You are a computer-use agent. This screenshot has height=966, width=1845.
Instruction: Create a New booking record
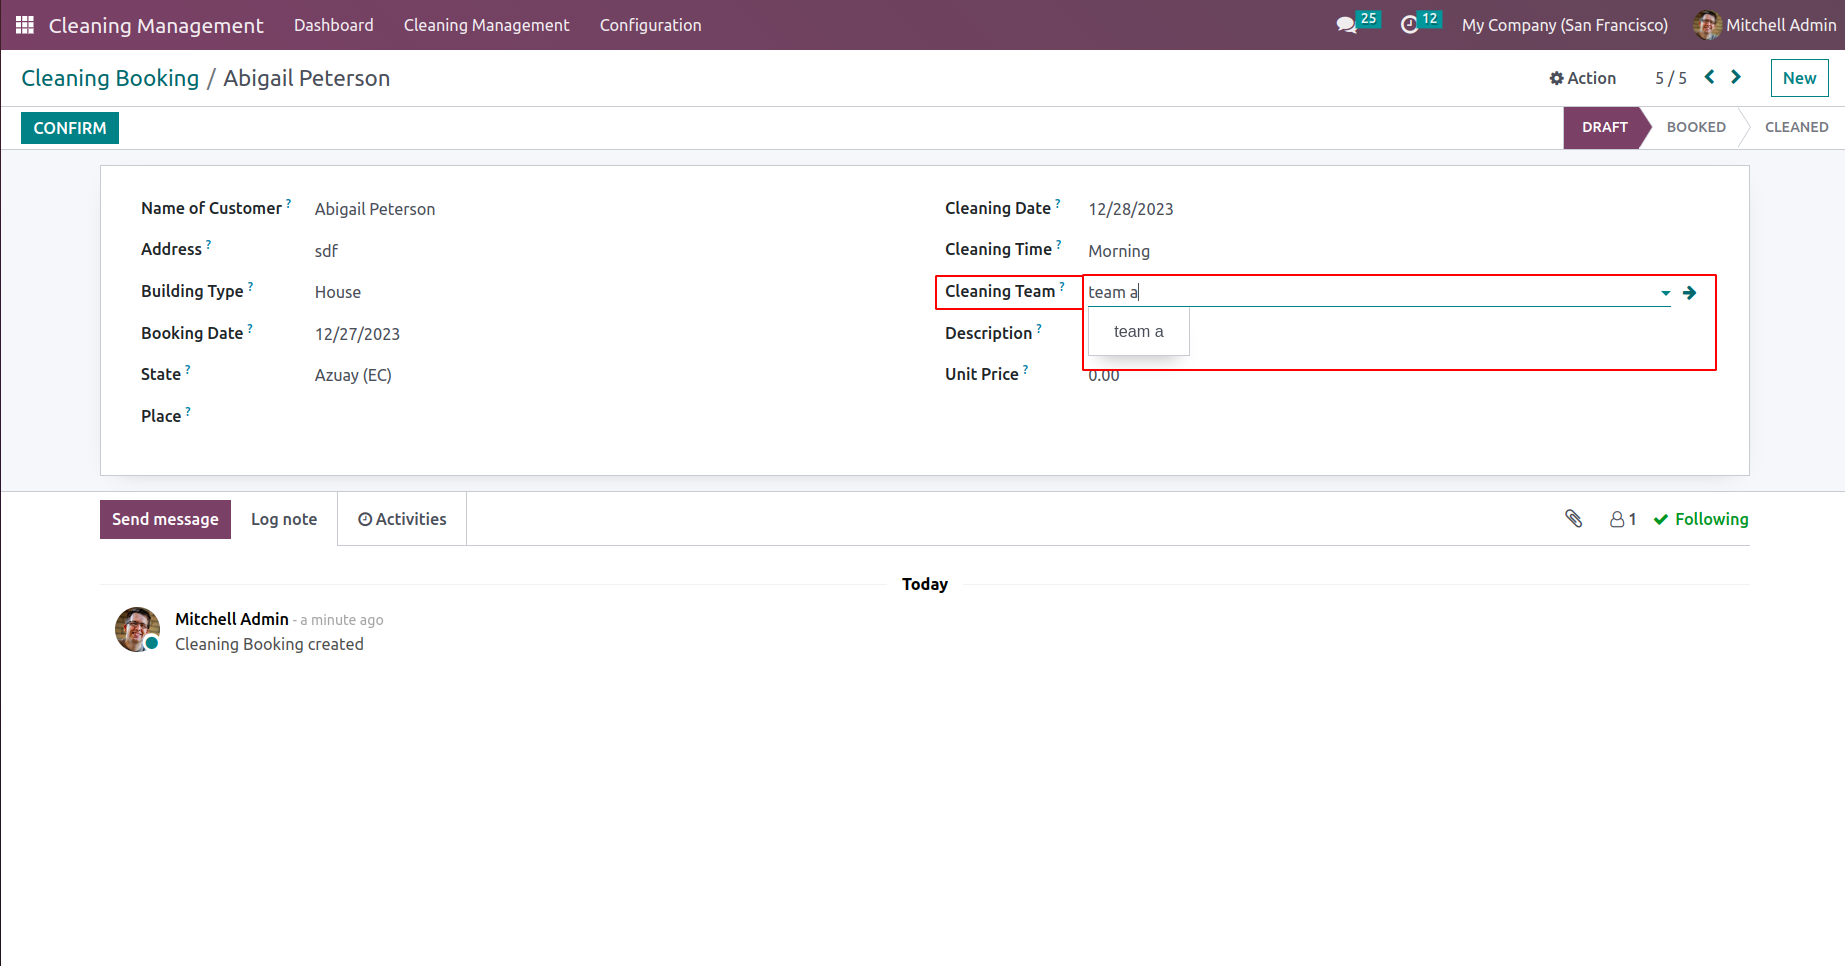[1800, 78]
